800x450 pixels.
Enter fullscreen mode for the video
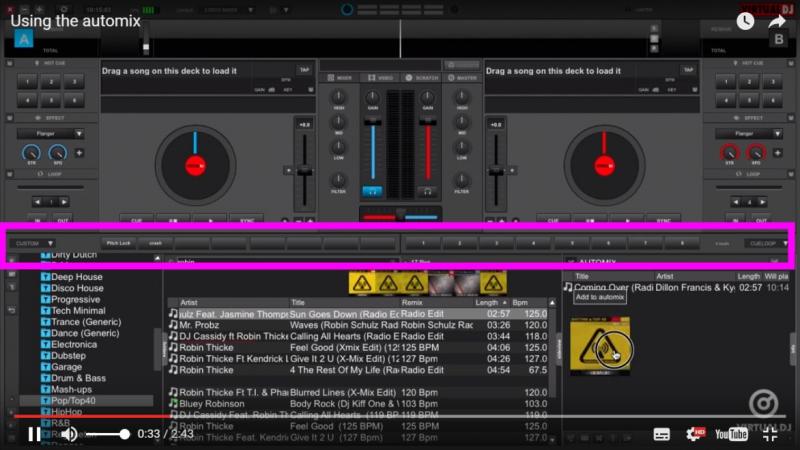[770, 434]
